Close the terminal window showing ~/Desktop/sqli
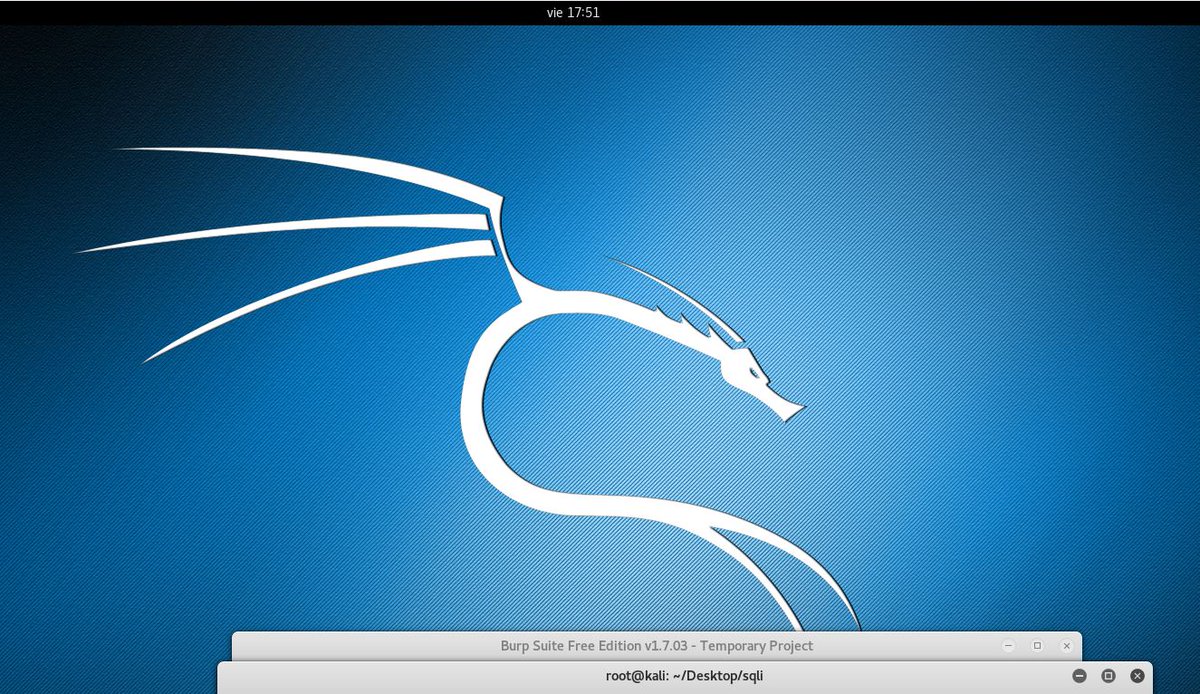Viewport: 1200px width, 694px height. 1137,675
